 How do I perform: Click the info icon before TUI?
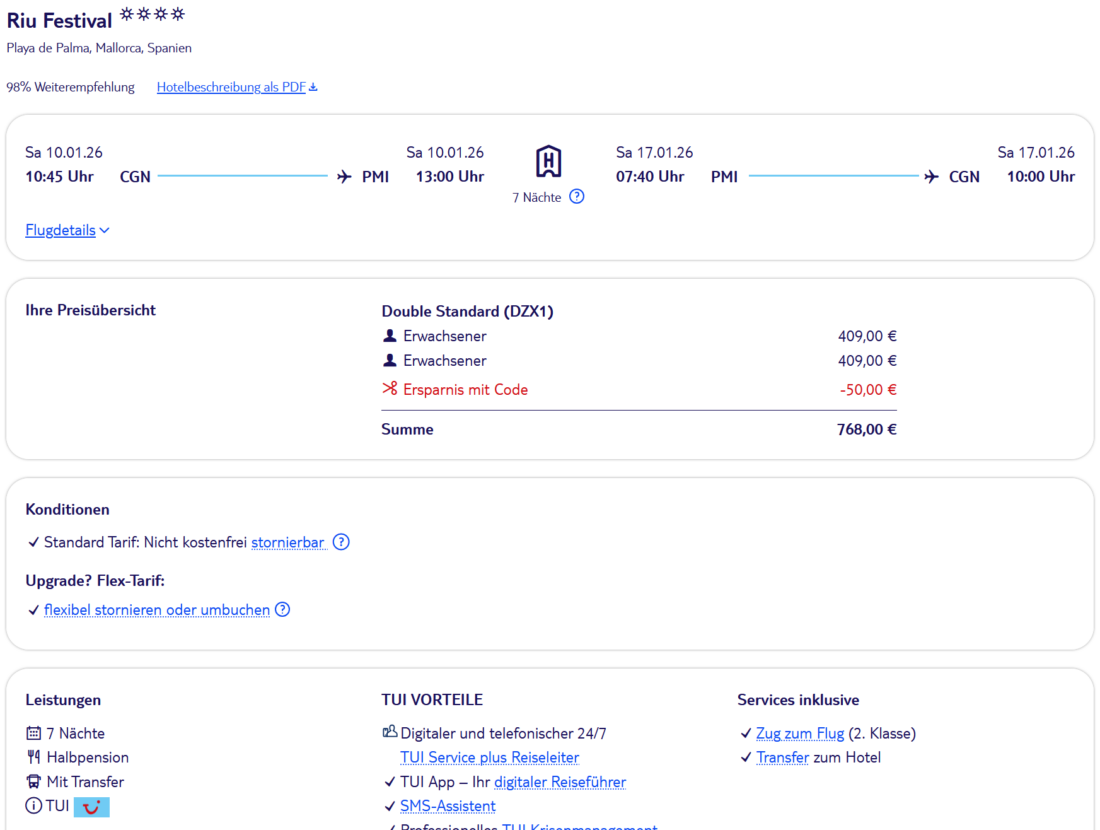pos(34,806)
